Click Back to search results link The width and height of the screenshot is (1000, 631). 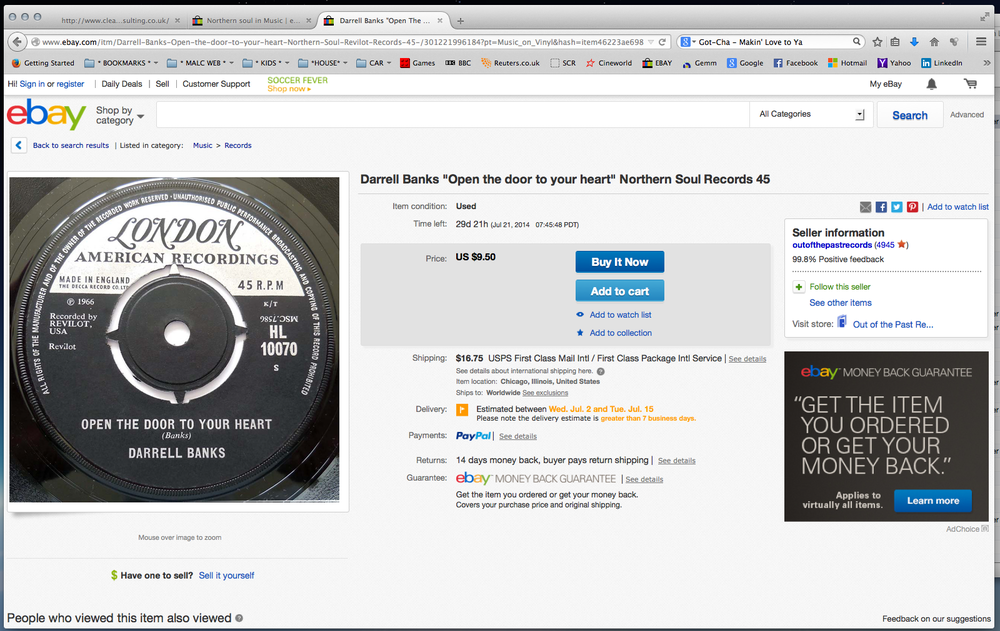point(71,145)
